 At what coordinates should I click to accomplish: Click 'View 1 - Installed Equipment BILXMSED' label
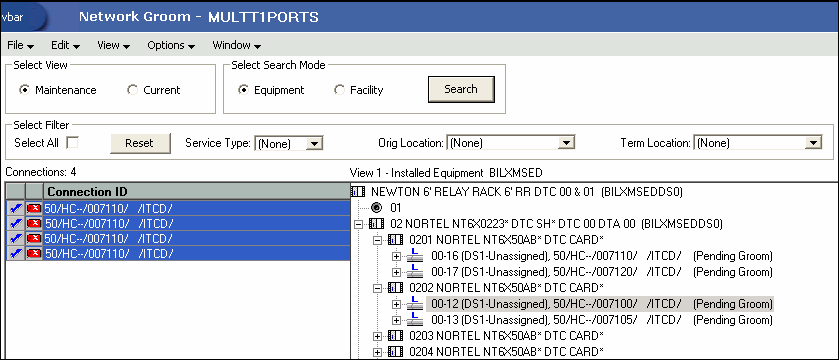click(x=446, y=173)
